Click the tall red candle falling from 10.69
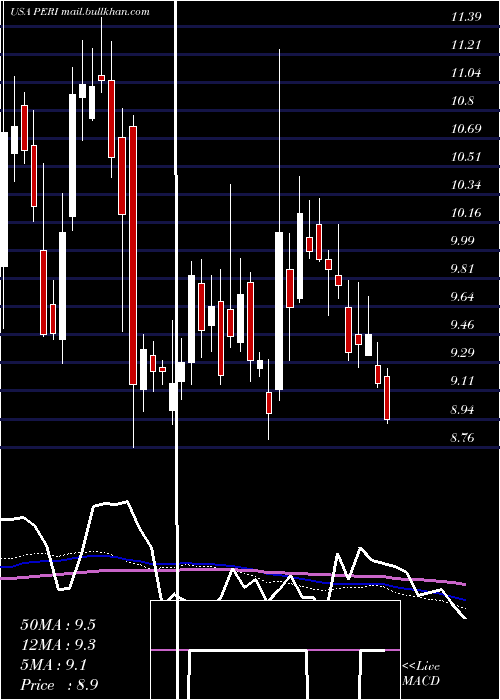Image resolution: width=500 pixels, height=700 pixels. [133, 255]
